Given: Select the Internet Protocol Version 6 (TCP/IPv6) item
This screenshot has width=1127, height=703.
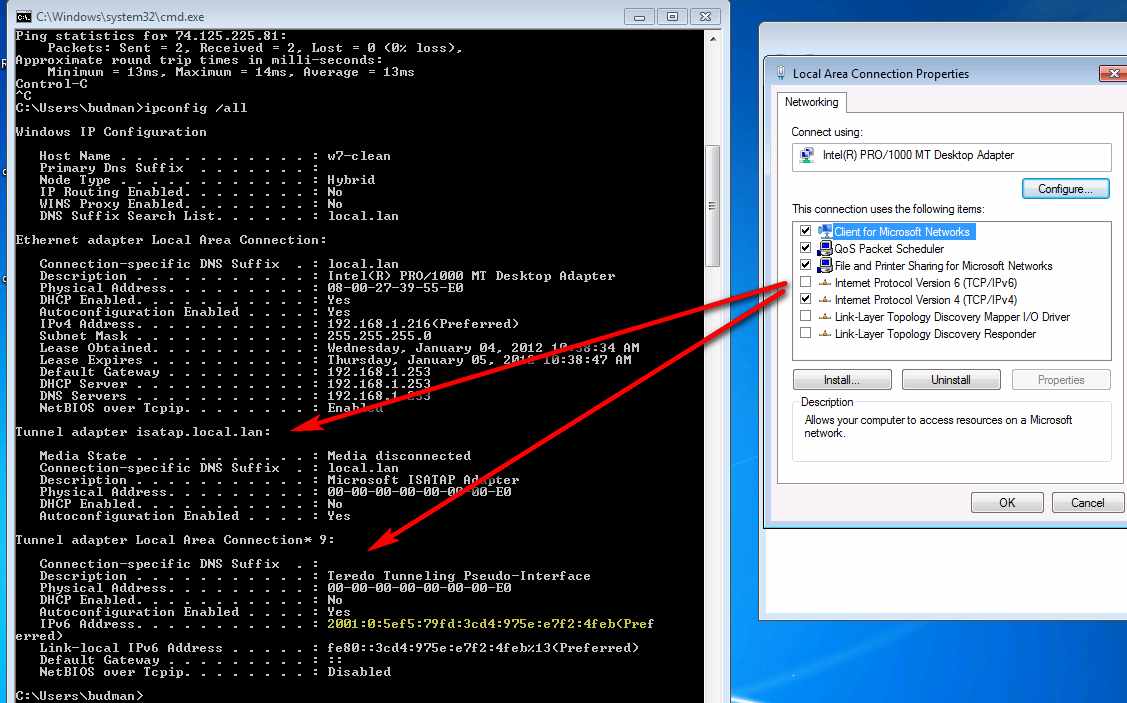Looking at the screenshot, I should point(925,283).
